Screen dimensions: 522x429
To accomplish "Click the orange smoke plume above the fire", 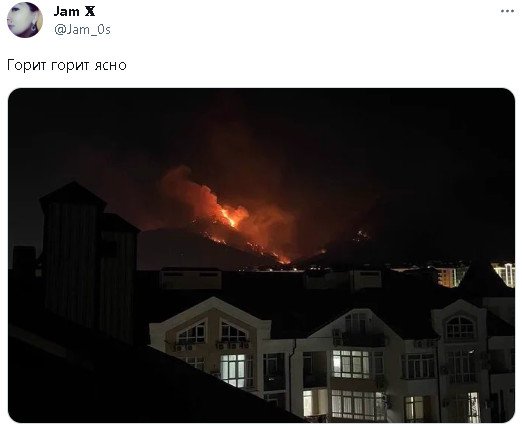I will pyautogui.click(x=190, y=190).
